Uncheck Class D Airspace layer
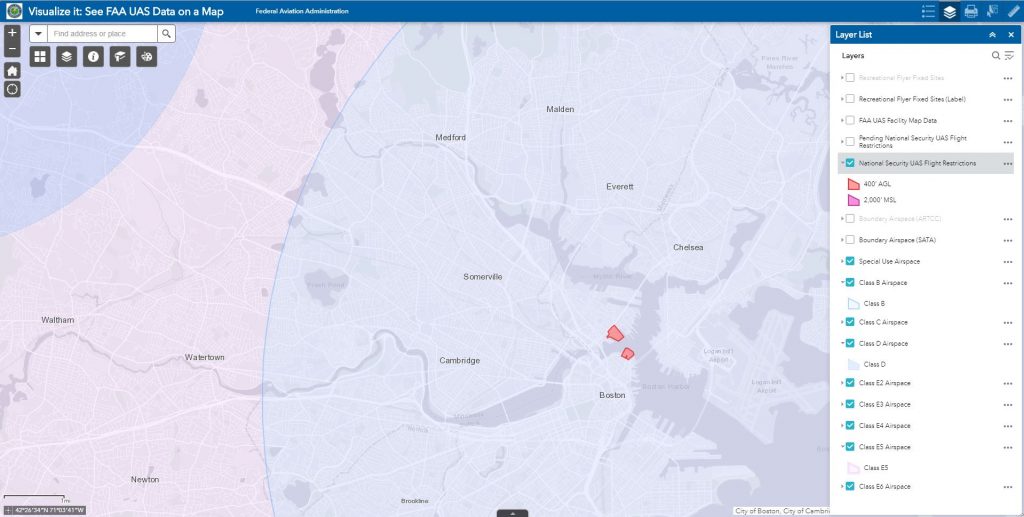The width and height of the screenshot is (1024, 517). pyautogui.click(x=850, y=343)
